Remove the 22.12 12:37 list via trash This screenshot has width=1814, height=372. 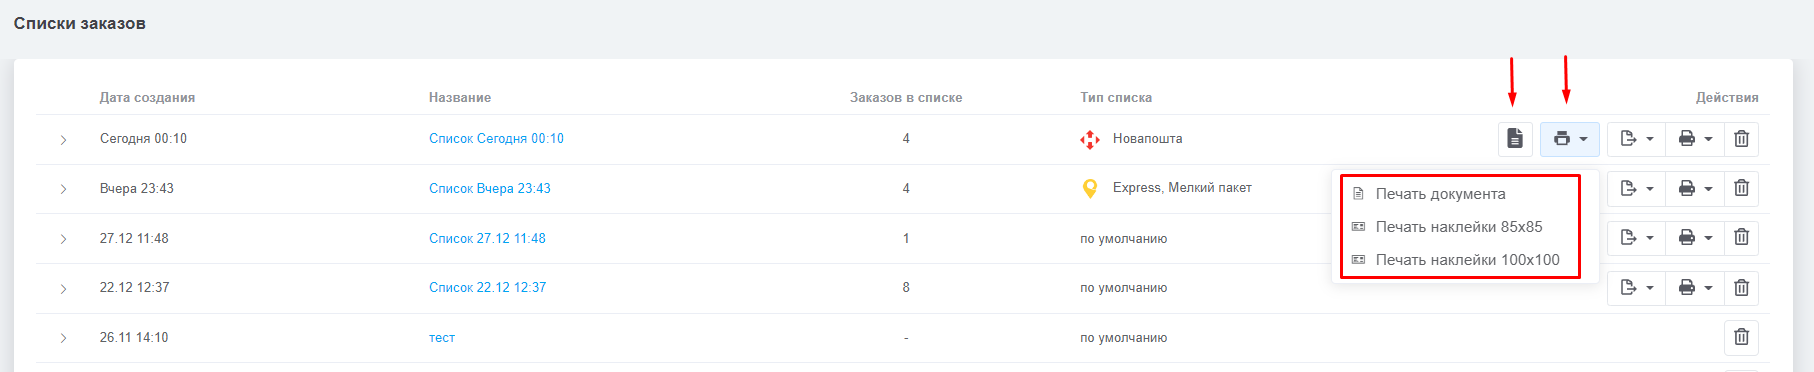1741,288
